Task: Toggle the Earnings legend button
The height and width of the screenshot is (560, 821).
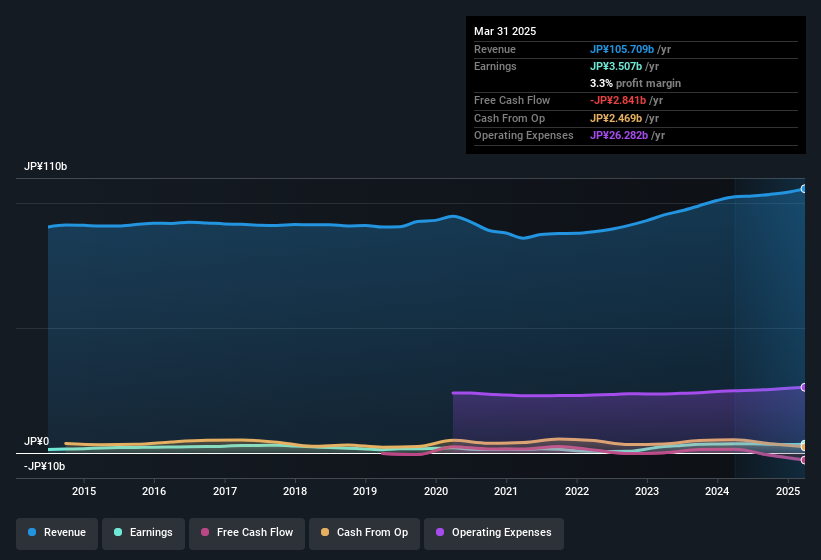Action: (x=143, y=533)
